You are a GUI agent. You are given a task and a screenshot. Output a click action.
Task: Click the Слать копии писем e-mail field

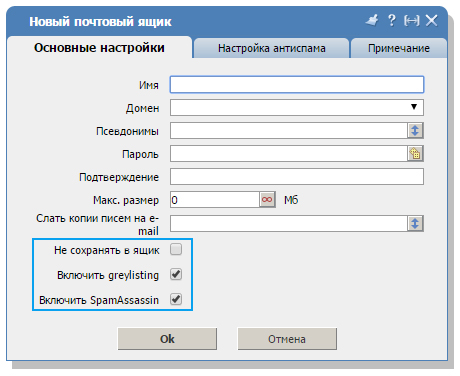pyautogui.click(x=289, y=223)
